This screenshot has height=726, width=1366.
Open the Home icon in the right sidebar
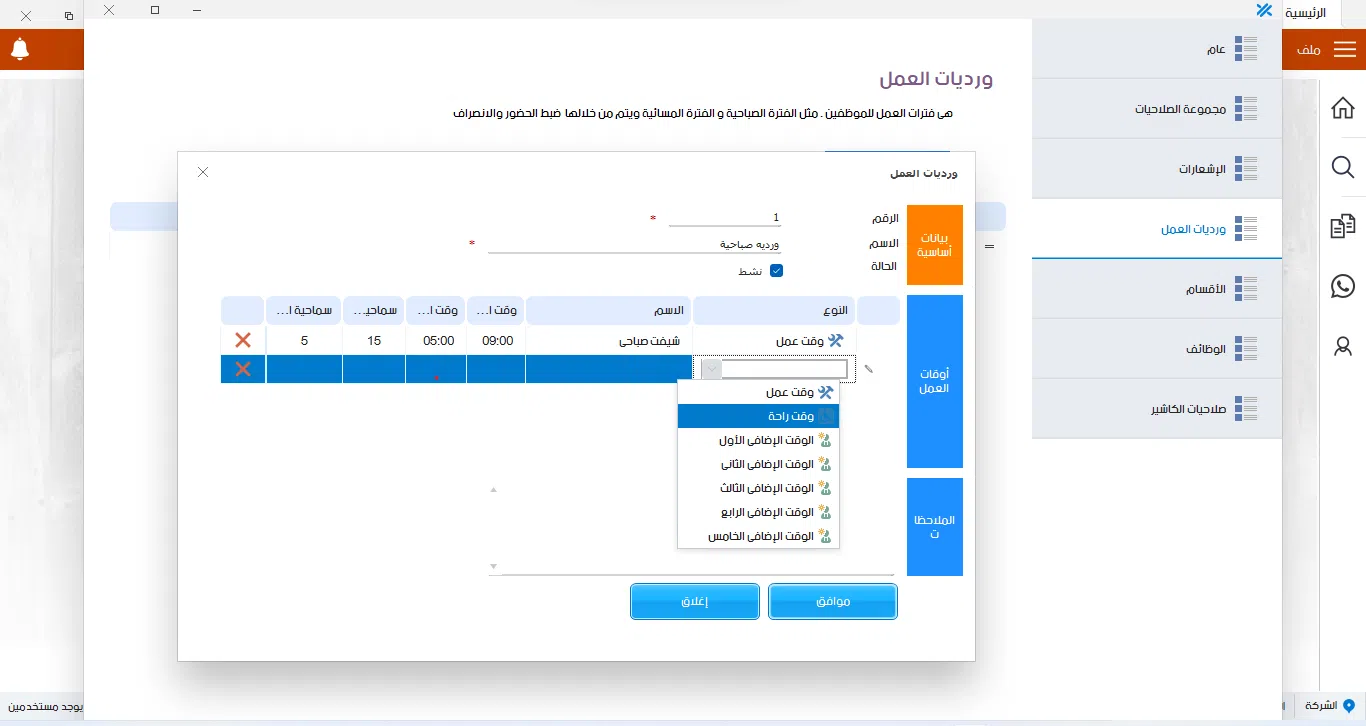point(1343,107)
